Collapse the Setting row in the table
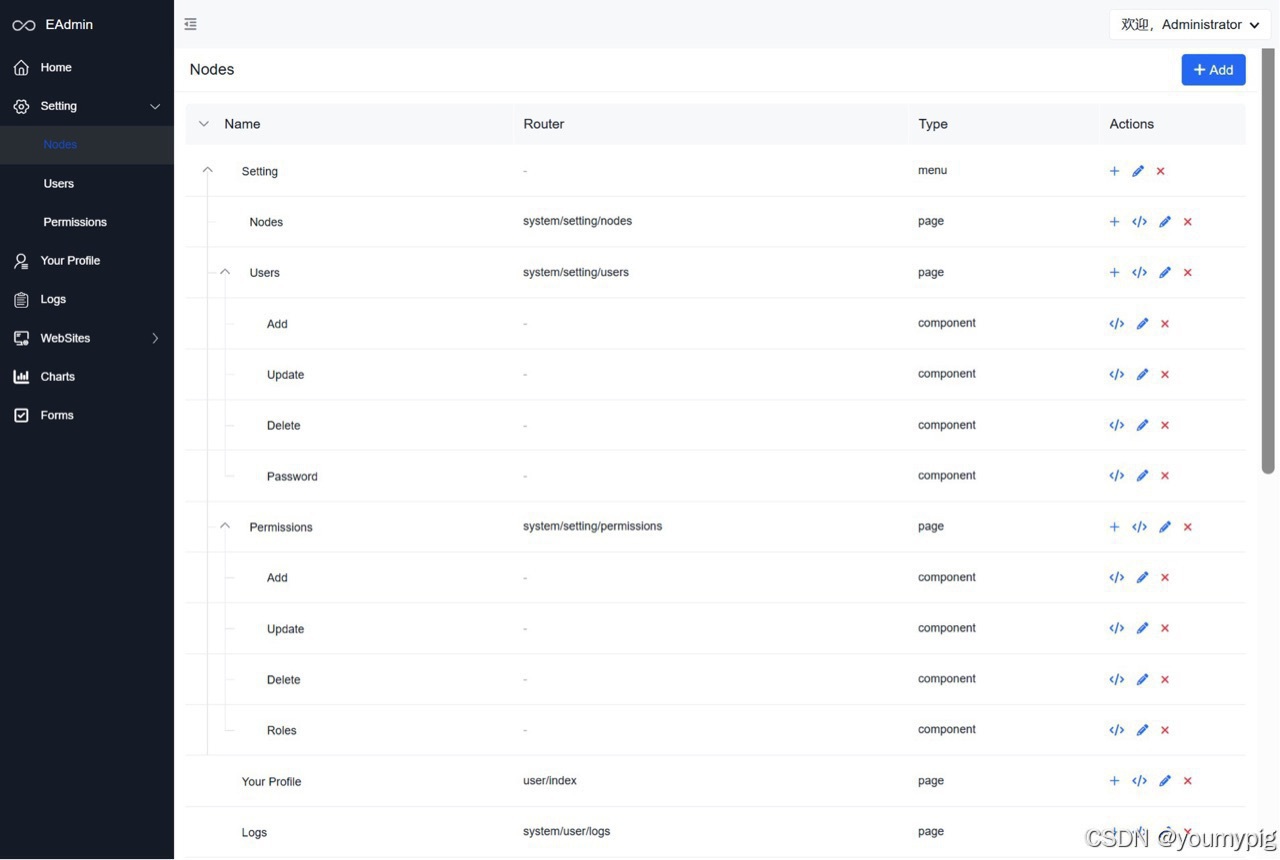 208,170
